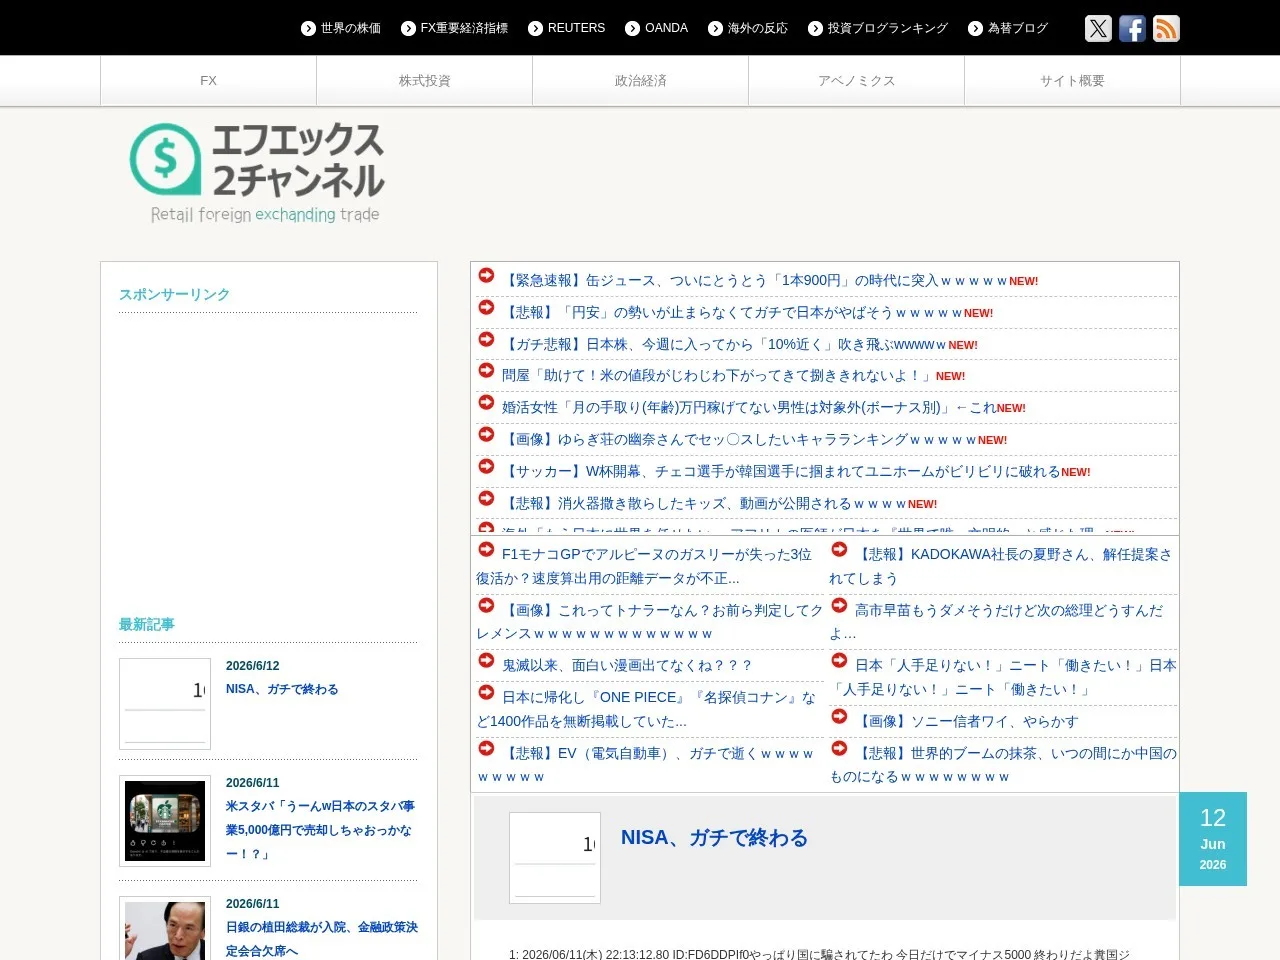Open sidebar link 米スタバ 日本のスタバ事業
This screenshot has height=960, width=1280.
[x=320, y=830]
